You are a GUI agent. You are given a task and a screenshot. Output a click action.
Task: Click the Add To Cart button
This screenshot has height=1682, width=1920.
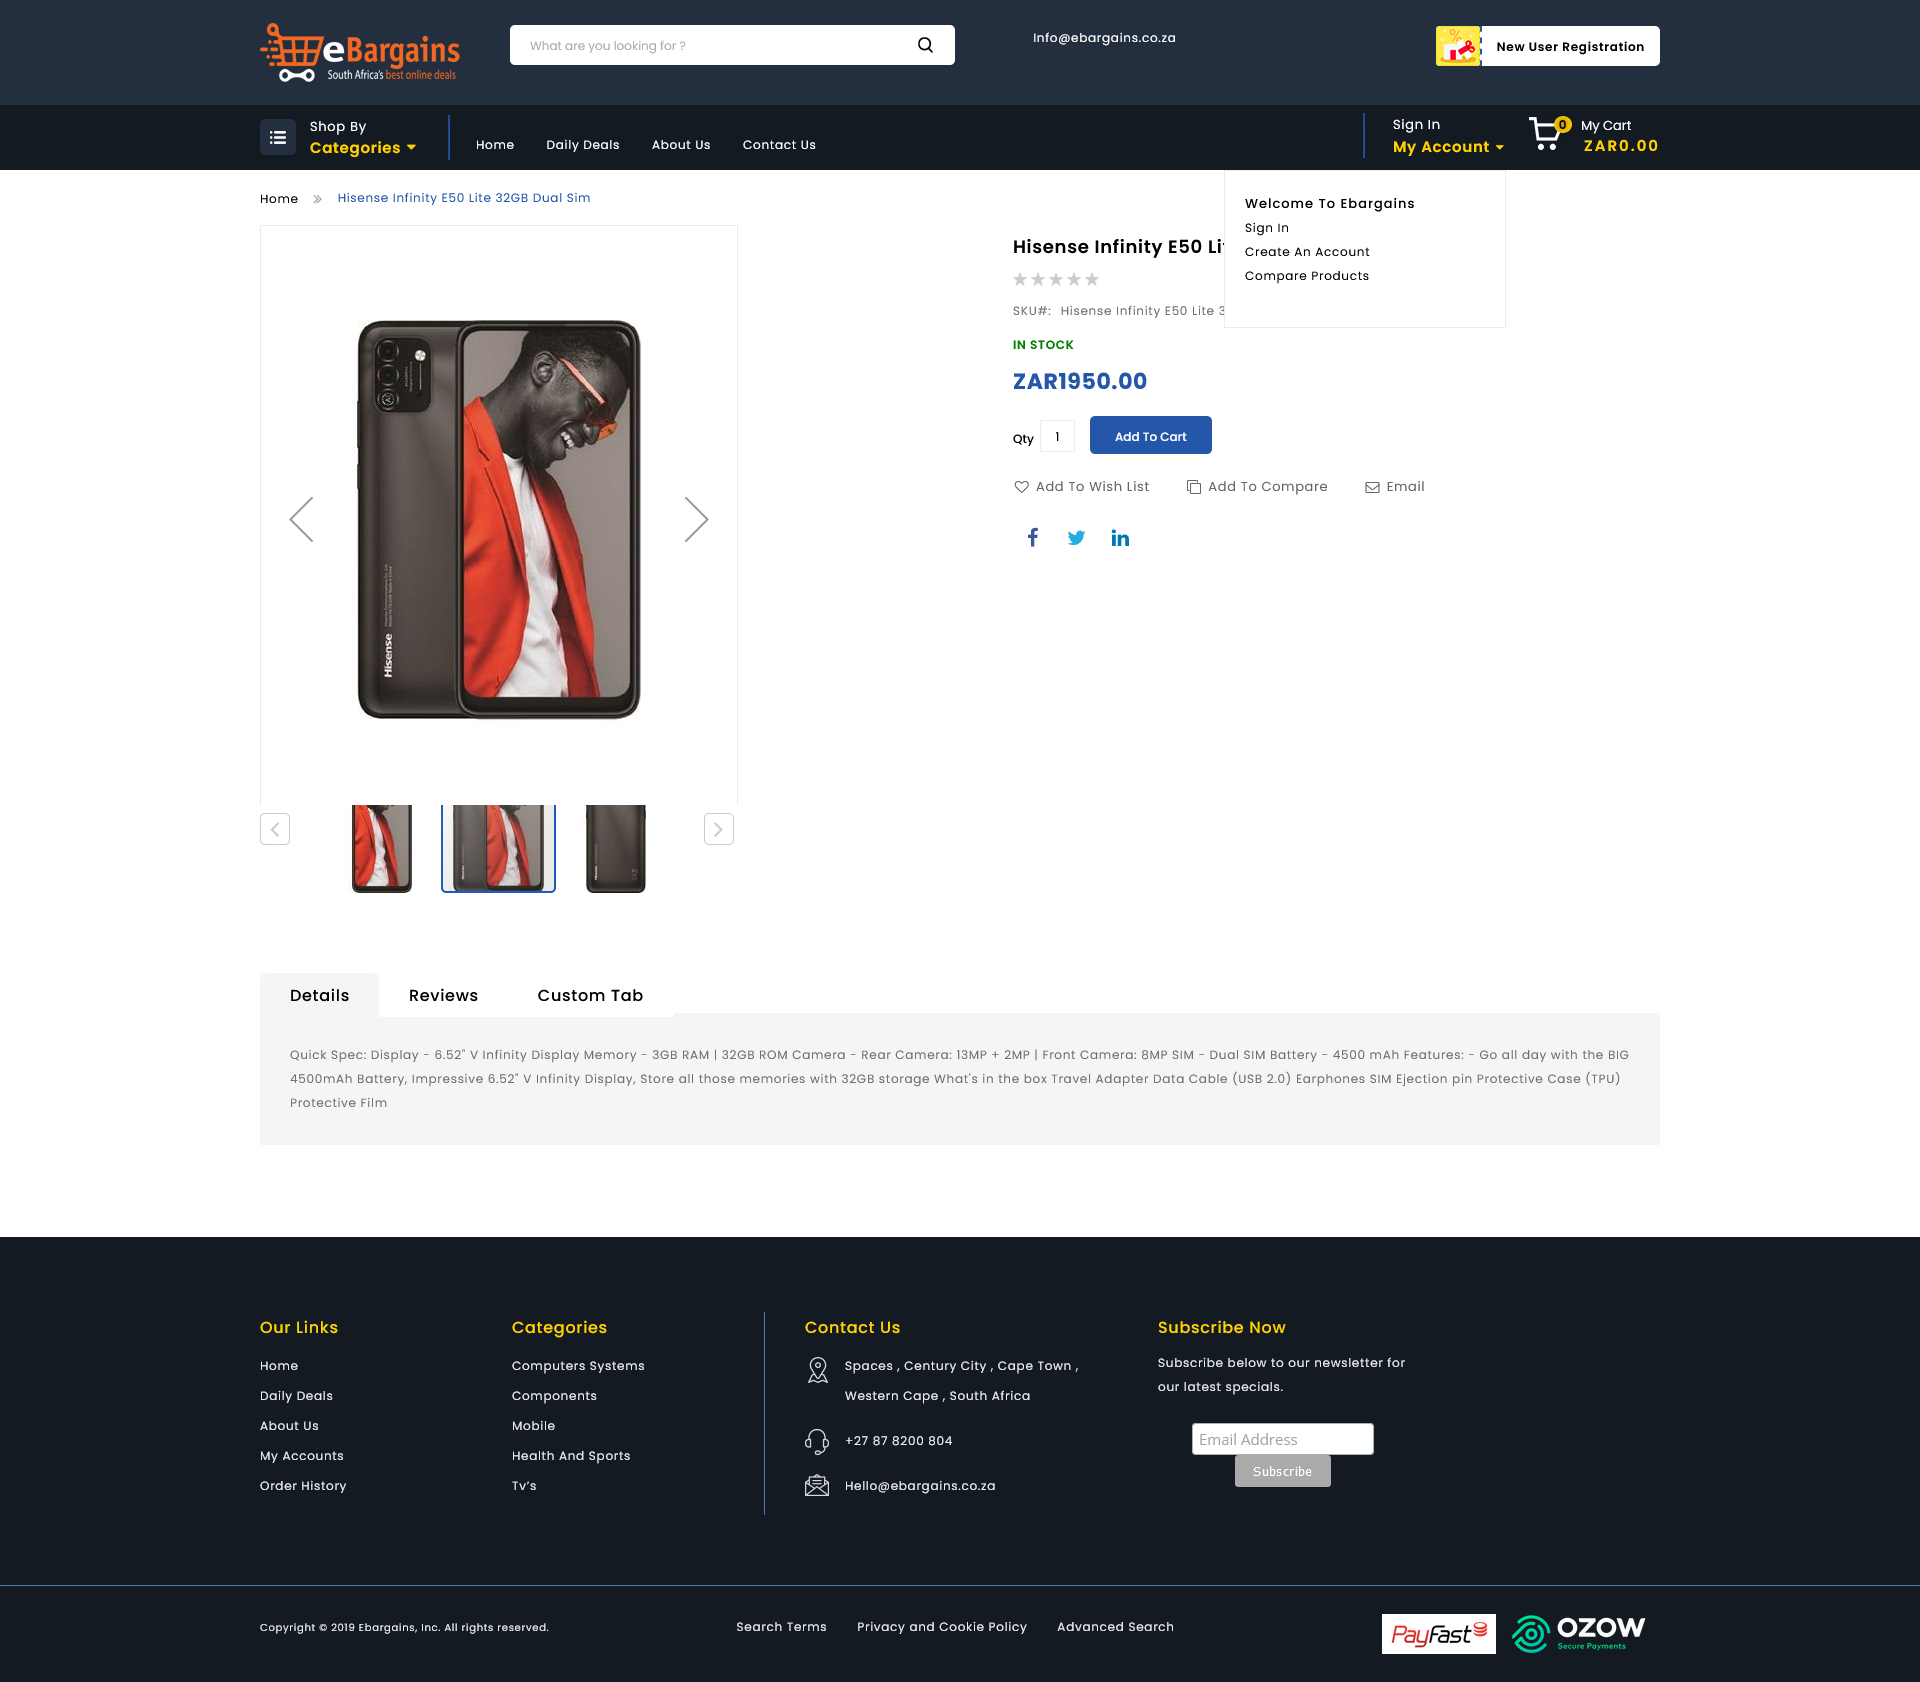(x=1151, y=435)
